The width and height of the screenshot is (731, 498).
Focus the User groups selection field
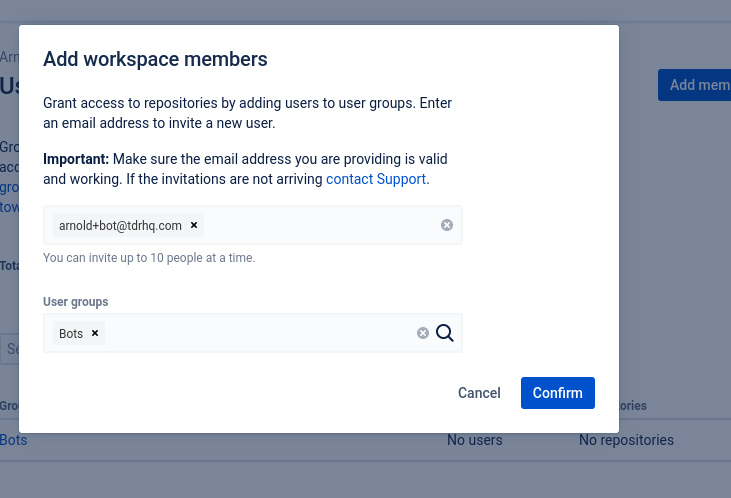[x=260, y=333]
